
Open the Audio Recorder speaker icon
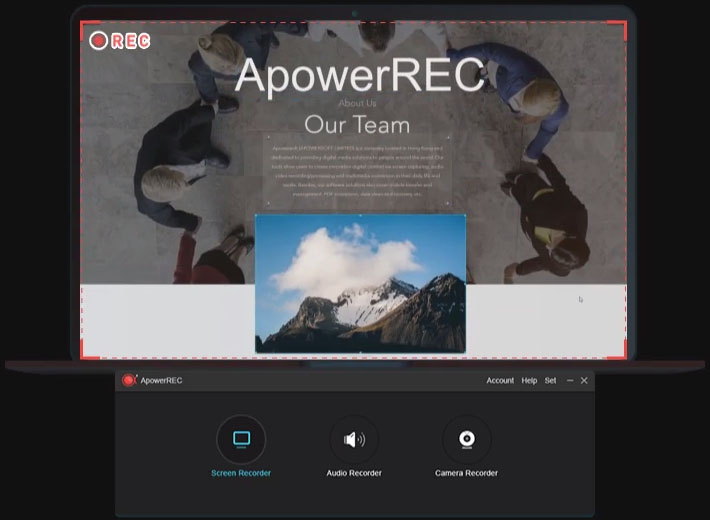click(x=354, y=439)
